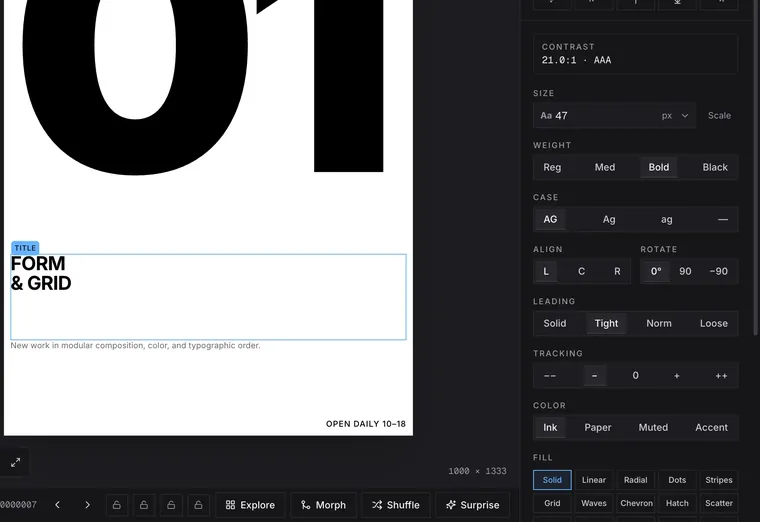
Task: Choose the Dots fill pattern
Action: click(677, 480)
